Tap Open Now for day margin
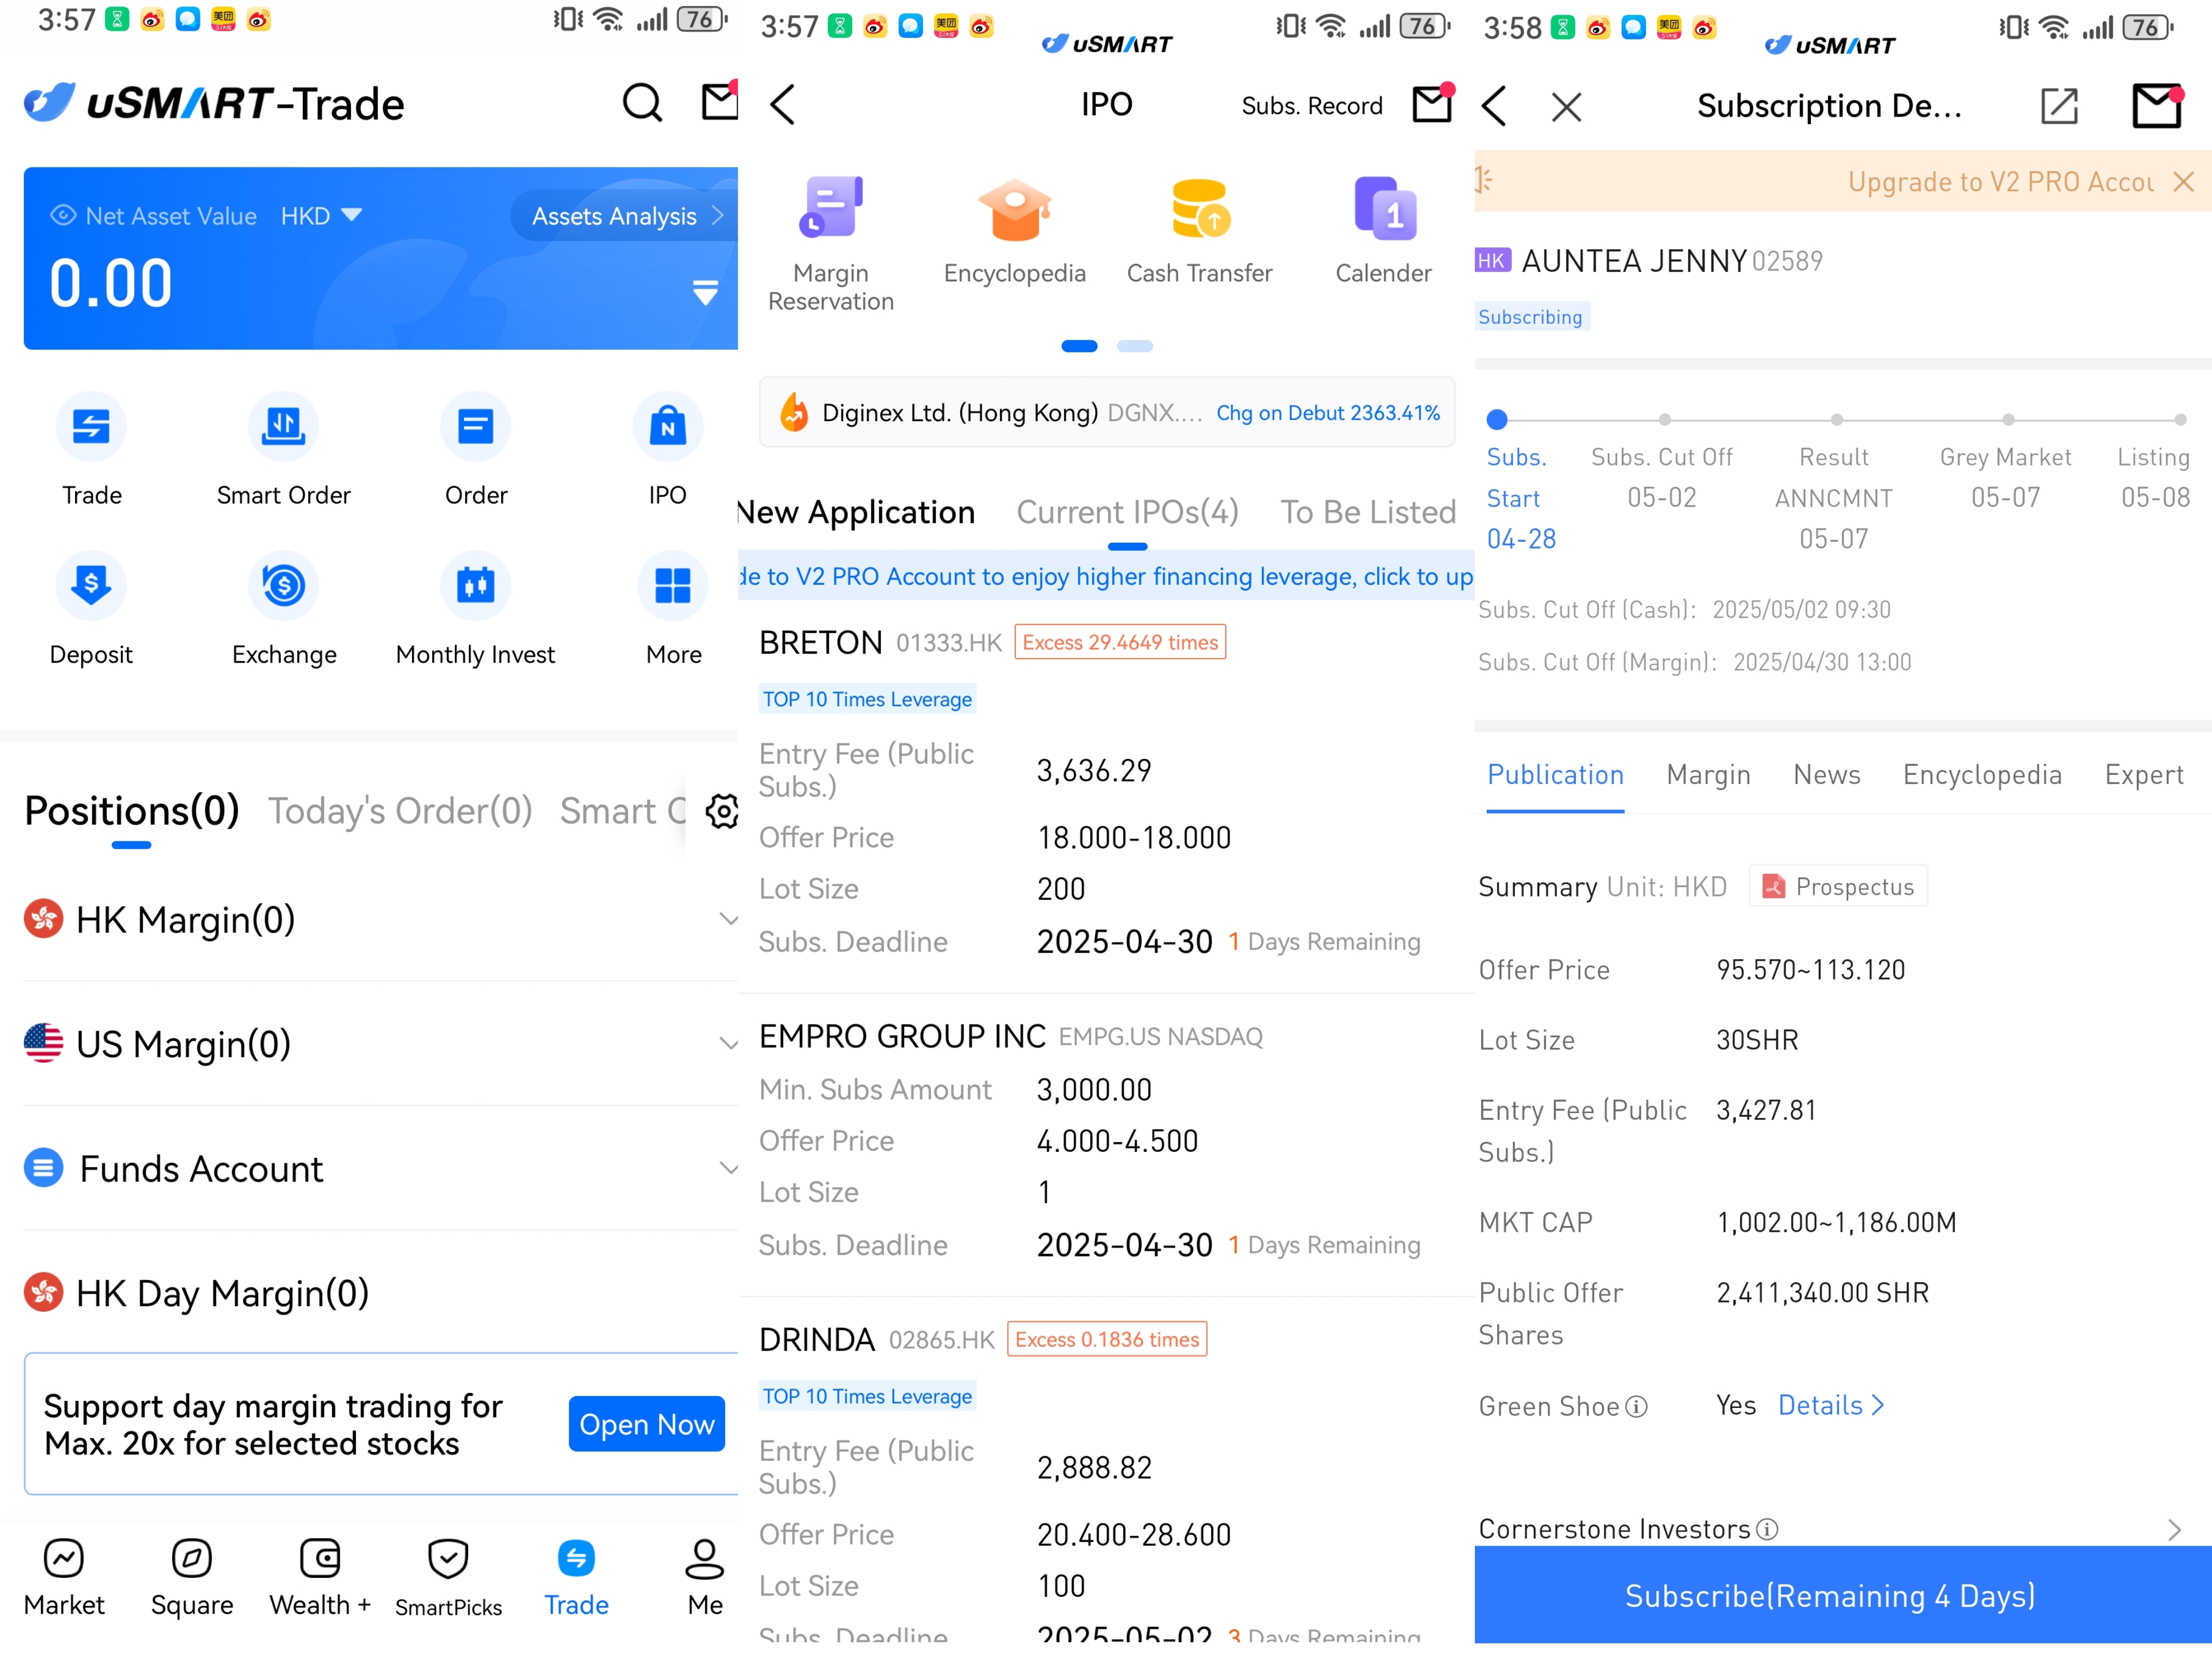The height and width of the screenshot is (1659, 2212). click(x=646, y=1424)
